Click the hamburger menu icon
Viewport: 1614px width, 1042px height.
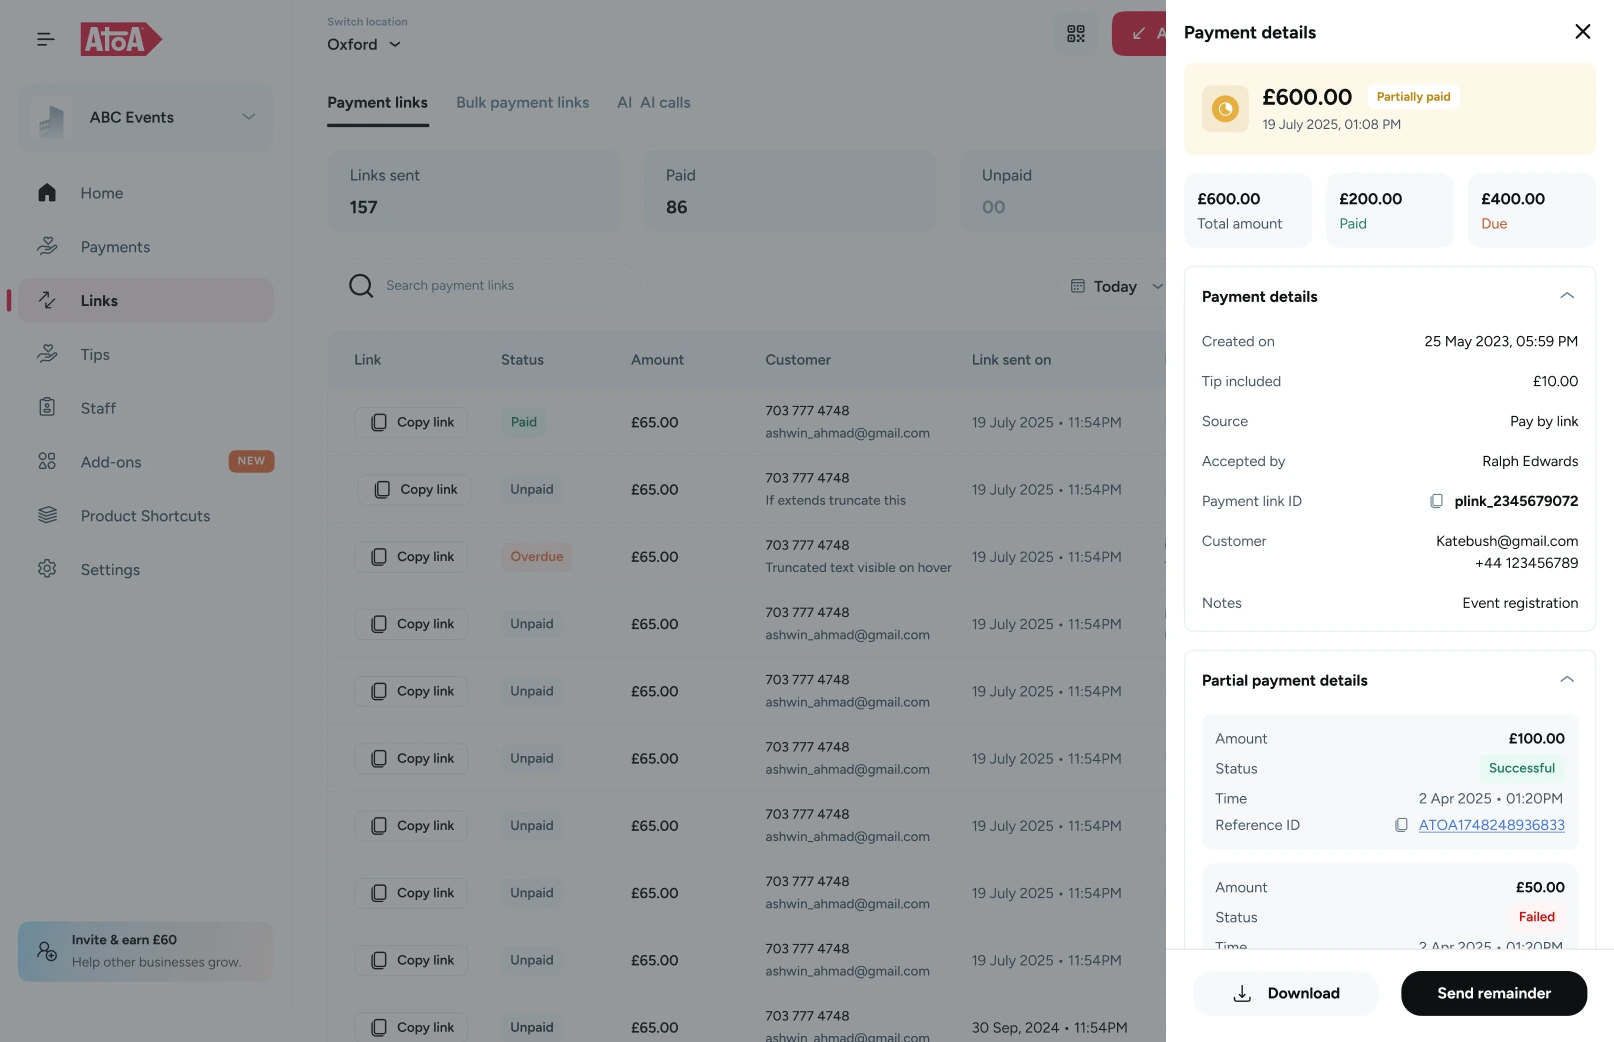(x=45, y=39)
